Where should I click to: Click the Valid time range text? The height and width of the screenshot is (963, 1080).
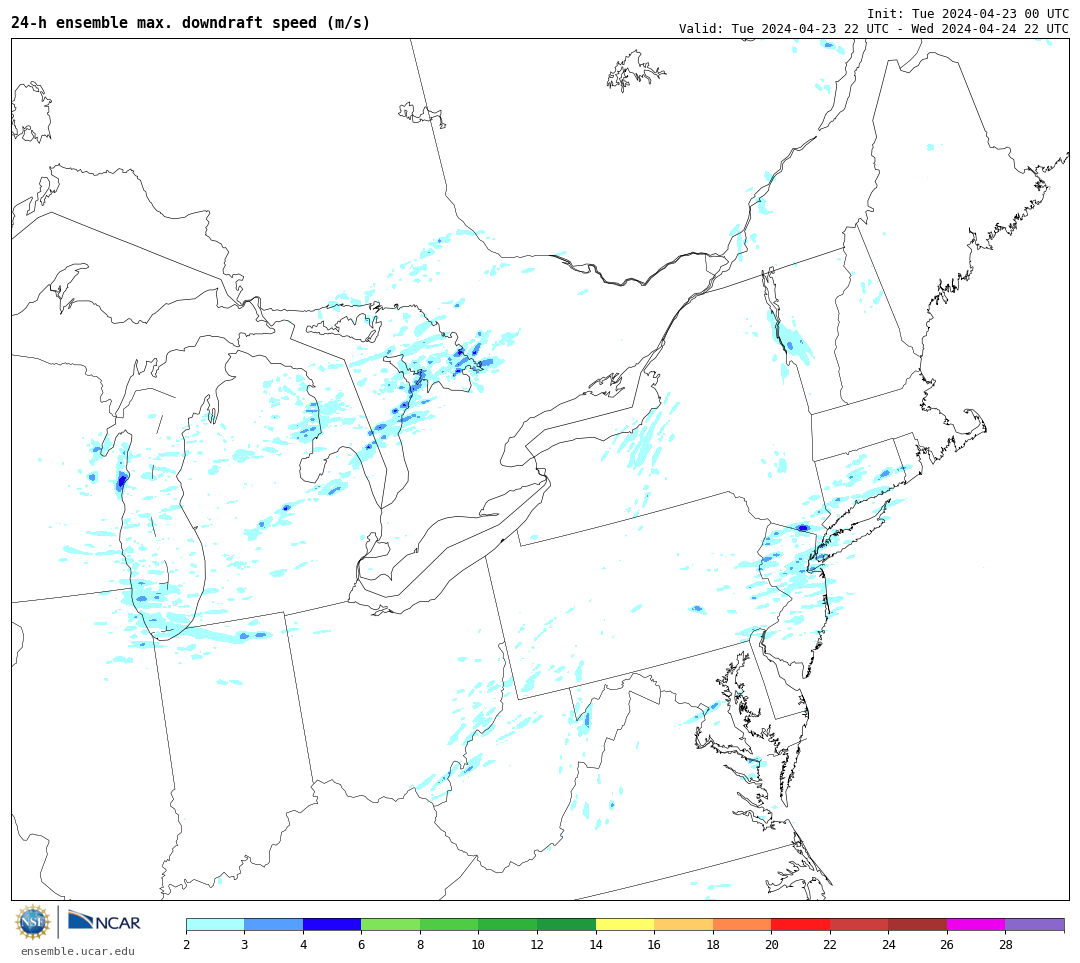(874, 29)
